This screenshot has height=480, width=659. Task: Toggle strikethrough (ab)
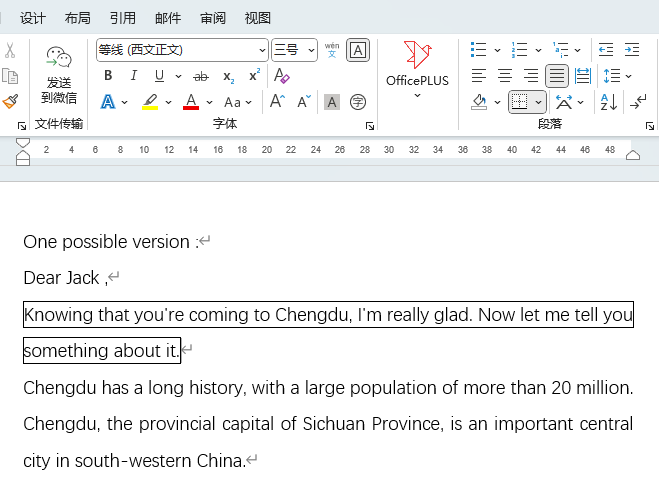(201, 76)
